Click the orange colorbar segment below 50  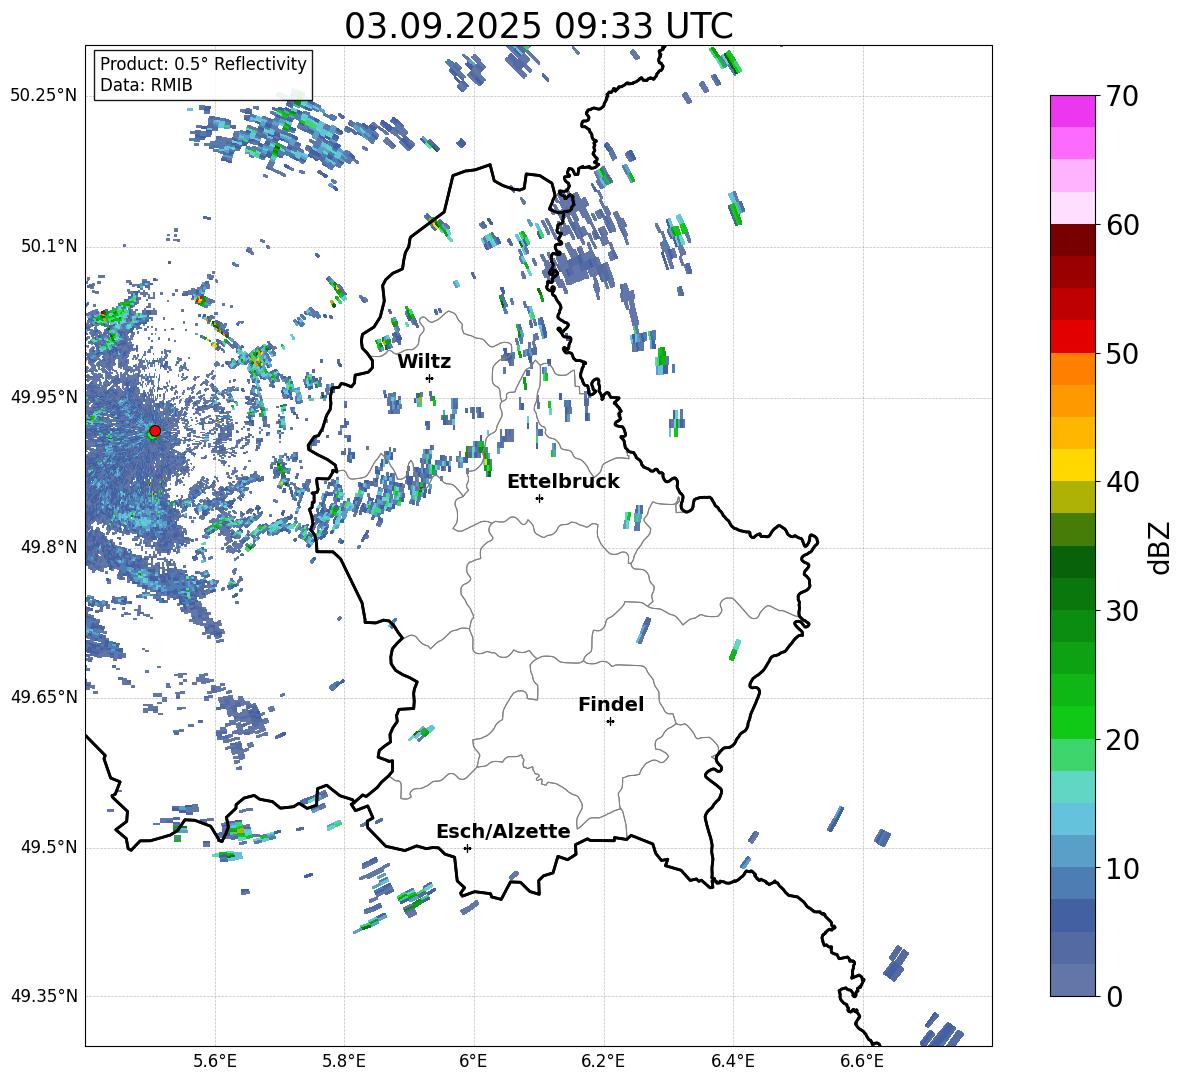pyautogui.click(x=1072, y=368)
